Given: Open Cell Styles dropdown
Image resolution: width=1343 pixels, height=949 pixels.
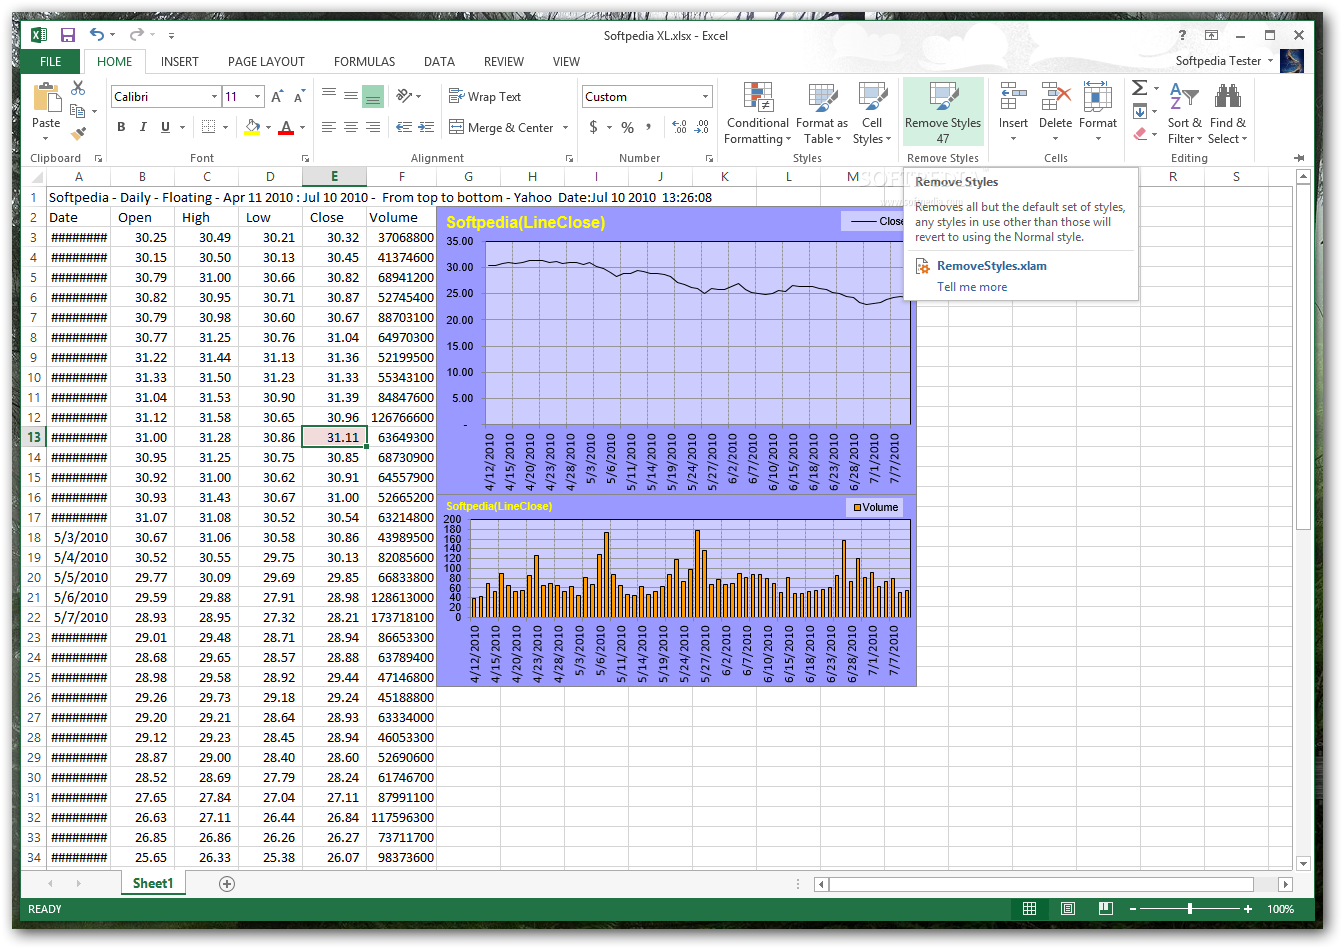Looking at the screenshot, I should point(872,113).
